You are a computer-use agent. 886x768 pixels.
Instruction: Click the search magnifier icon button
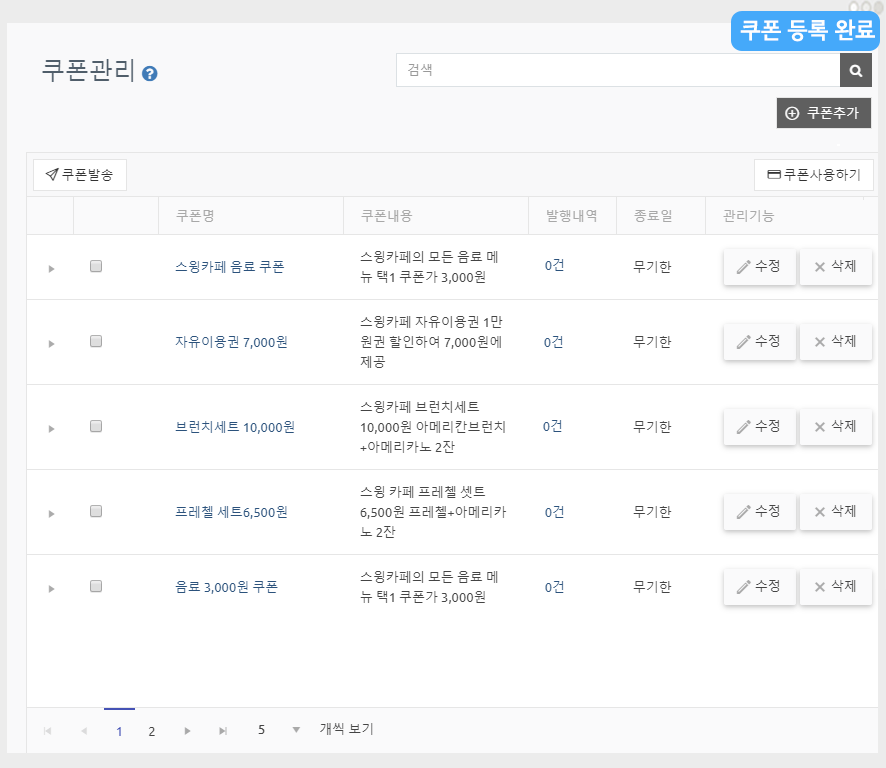[855, 71]
